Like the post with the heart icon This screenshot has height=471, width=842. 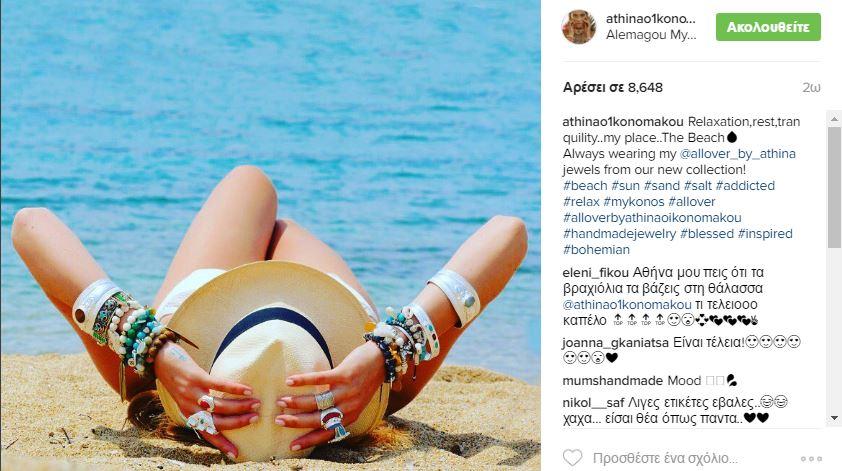pos(572,458)
